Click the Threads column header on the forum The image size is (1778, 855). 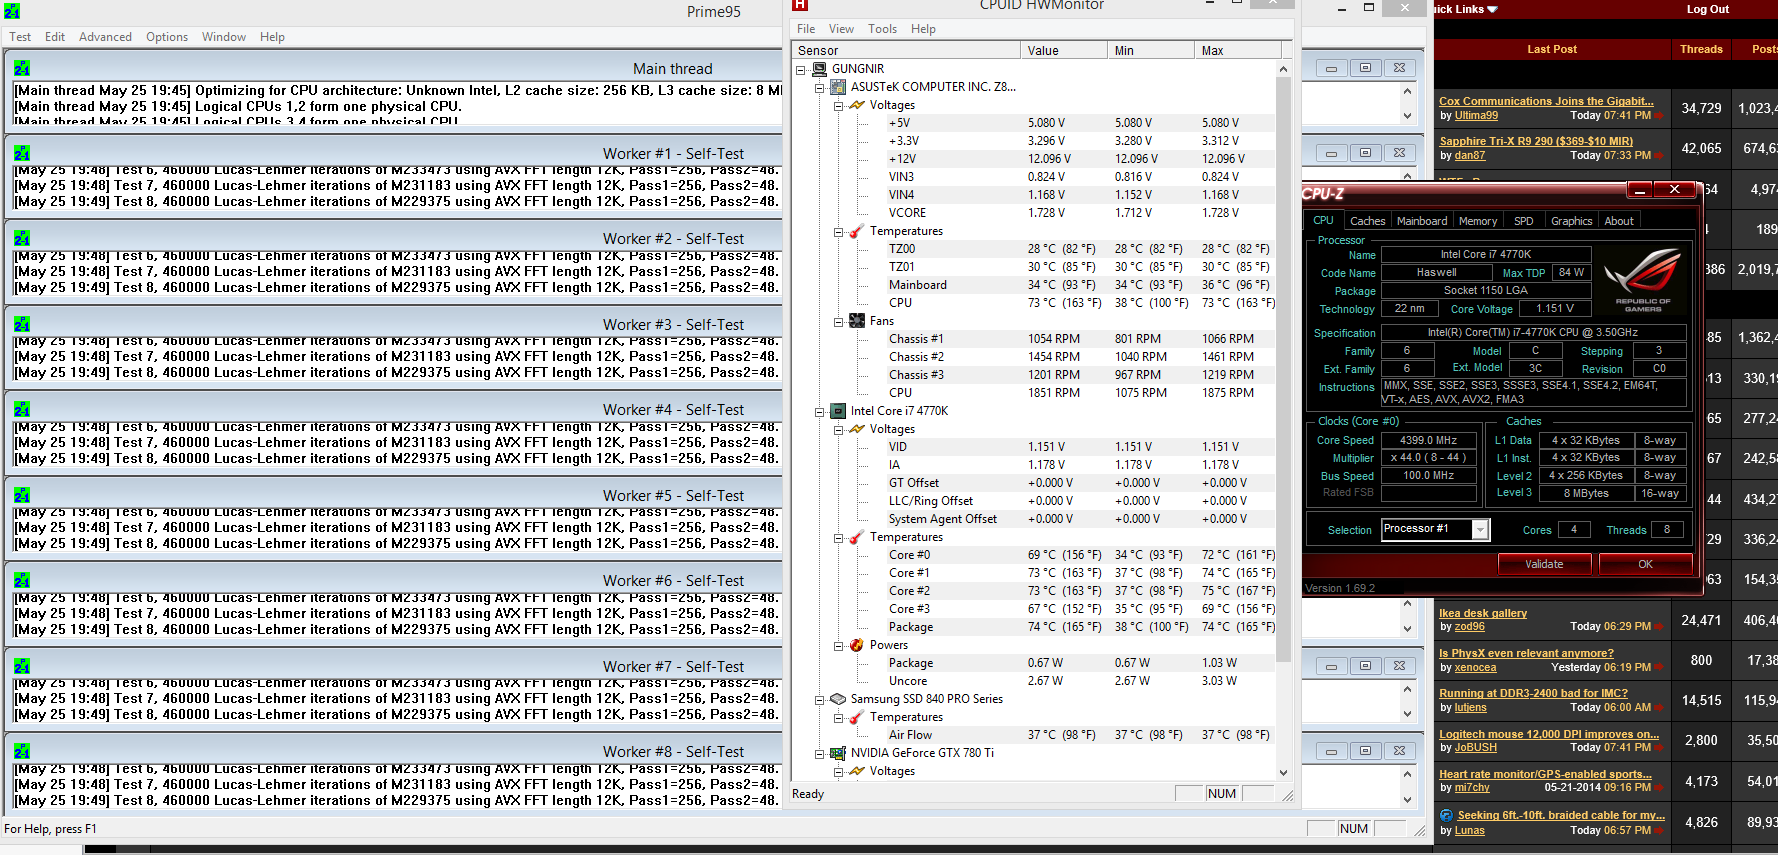1701,49
